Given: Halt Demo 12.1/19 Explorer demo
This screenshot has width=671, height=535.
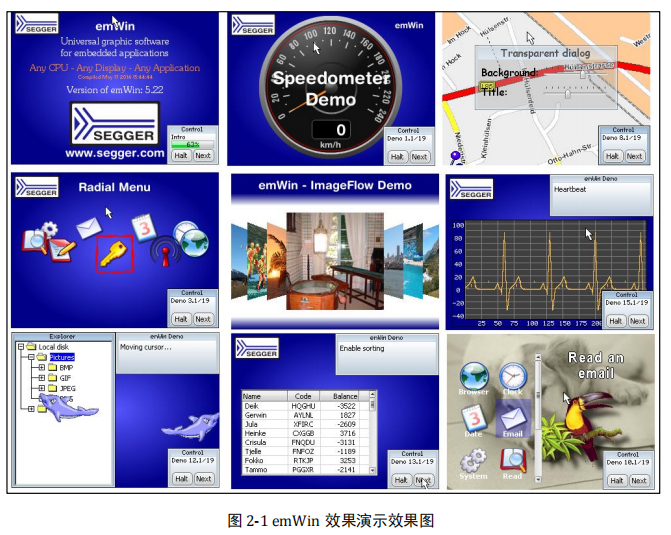Looking at the screenshot, I should coord(182,479).
